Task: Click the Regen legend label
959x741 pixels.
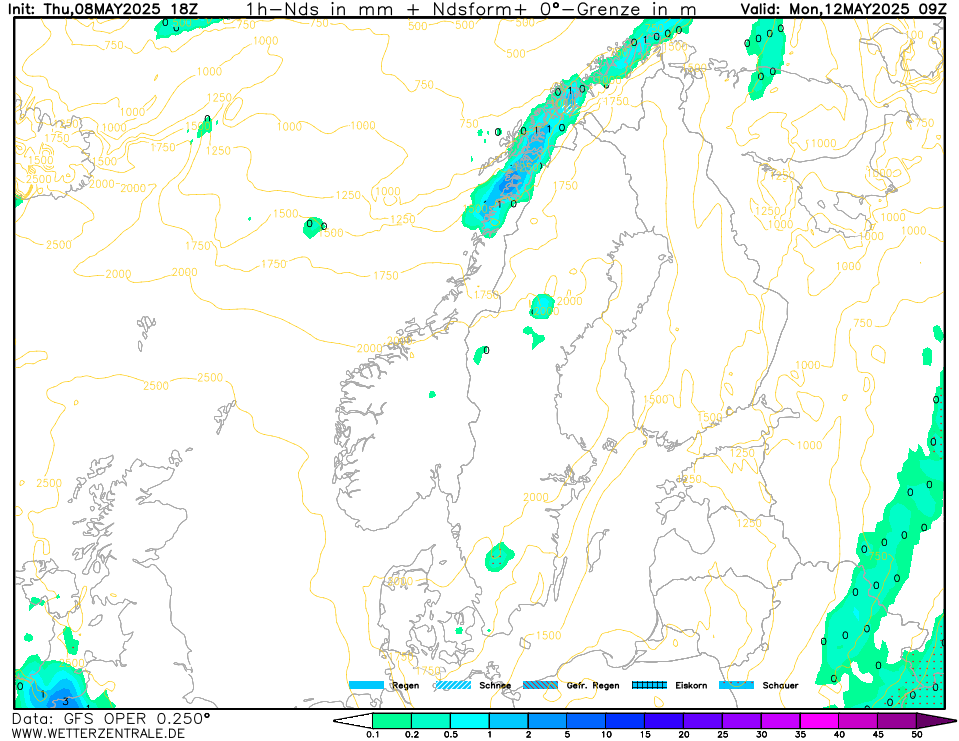Action: (405, 685)
